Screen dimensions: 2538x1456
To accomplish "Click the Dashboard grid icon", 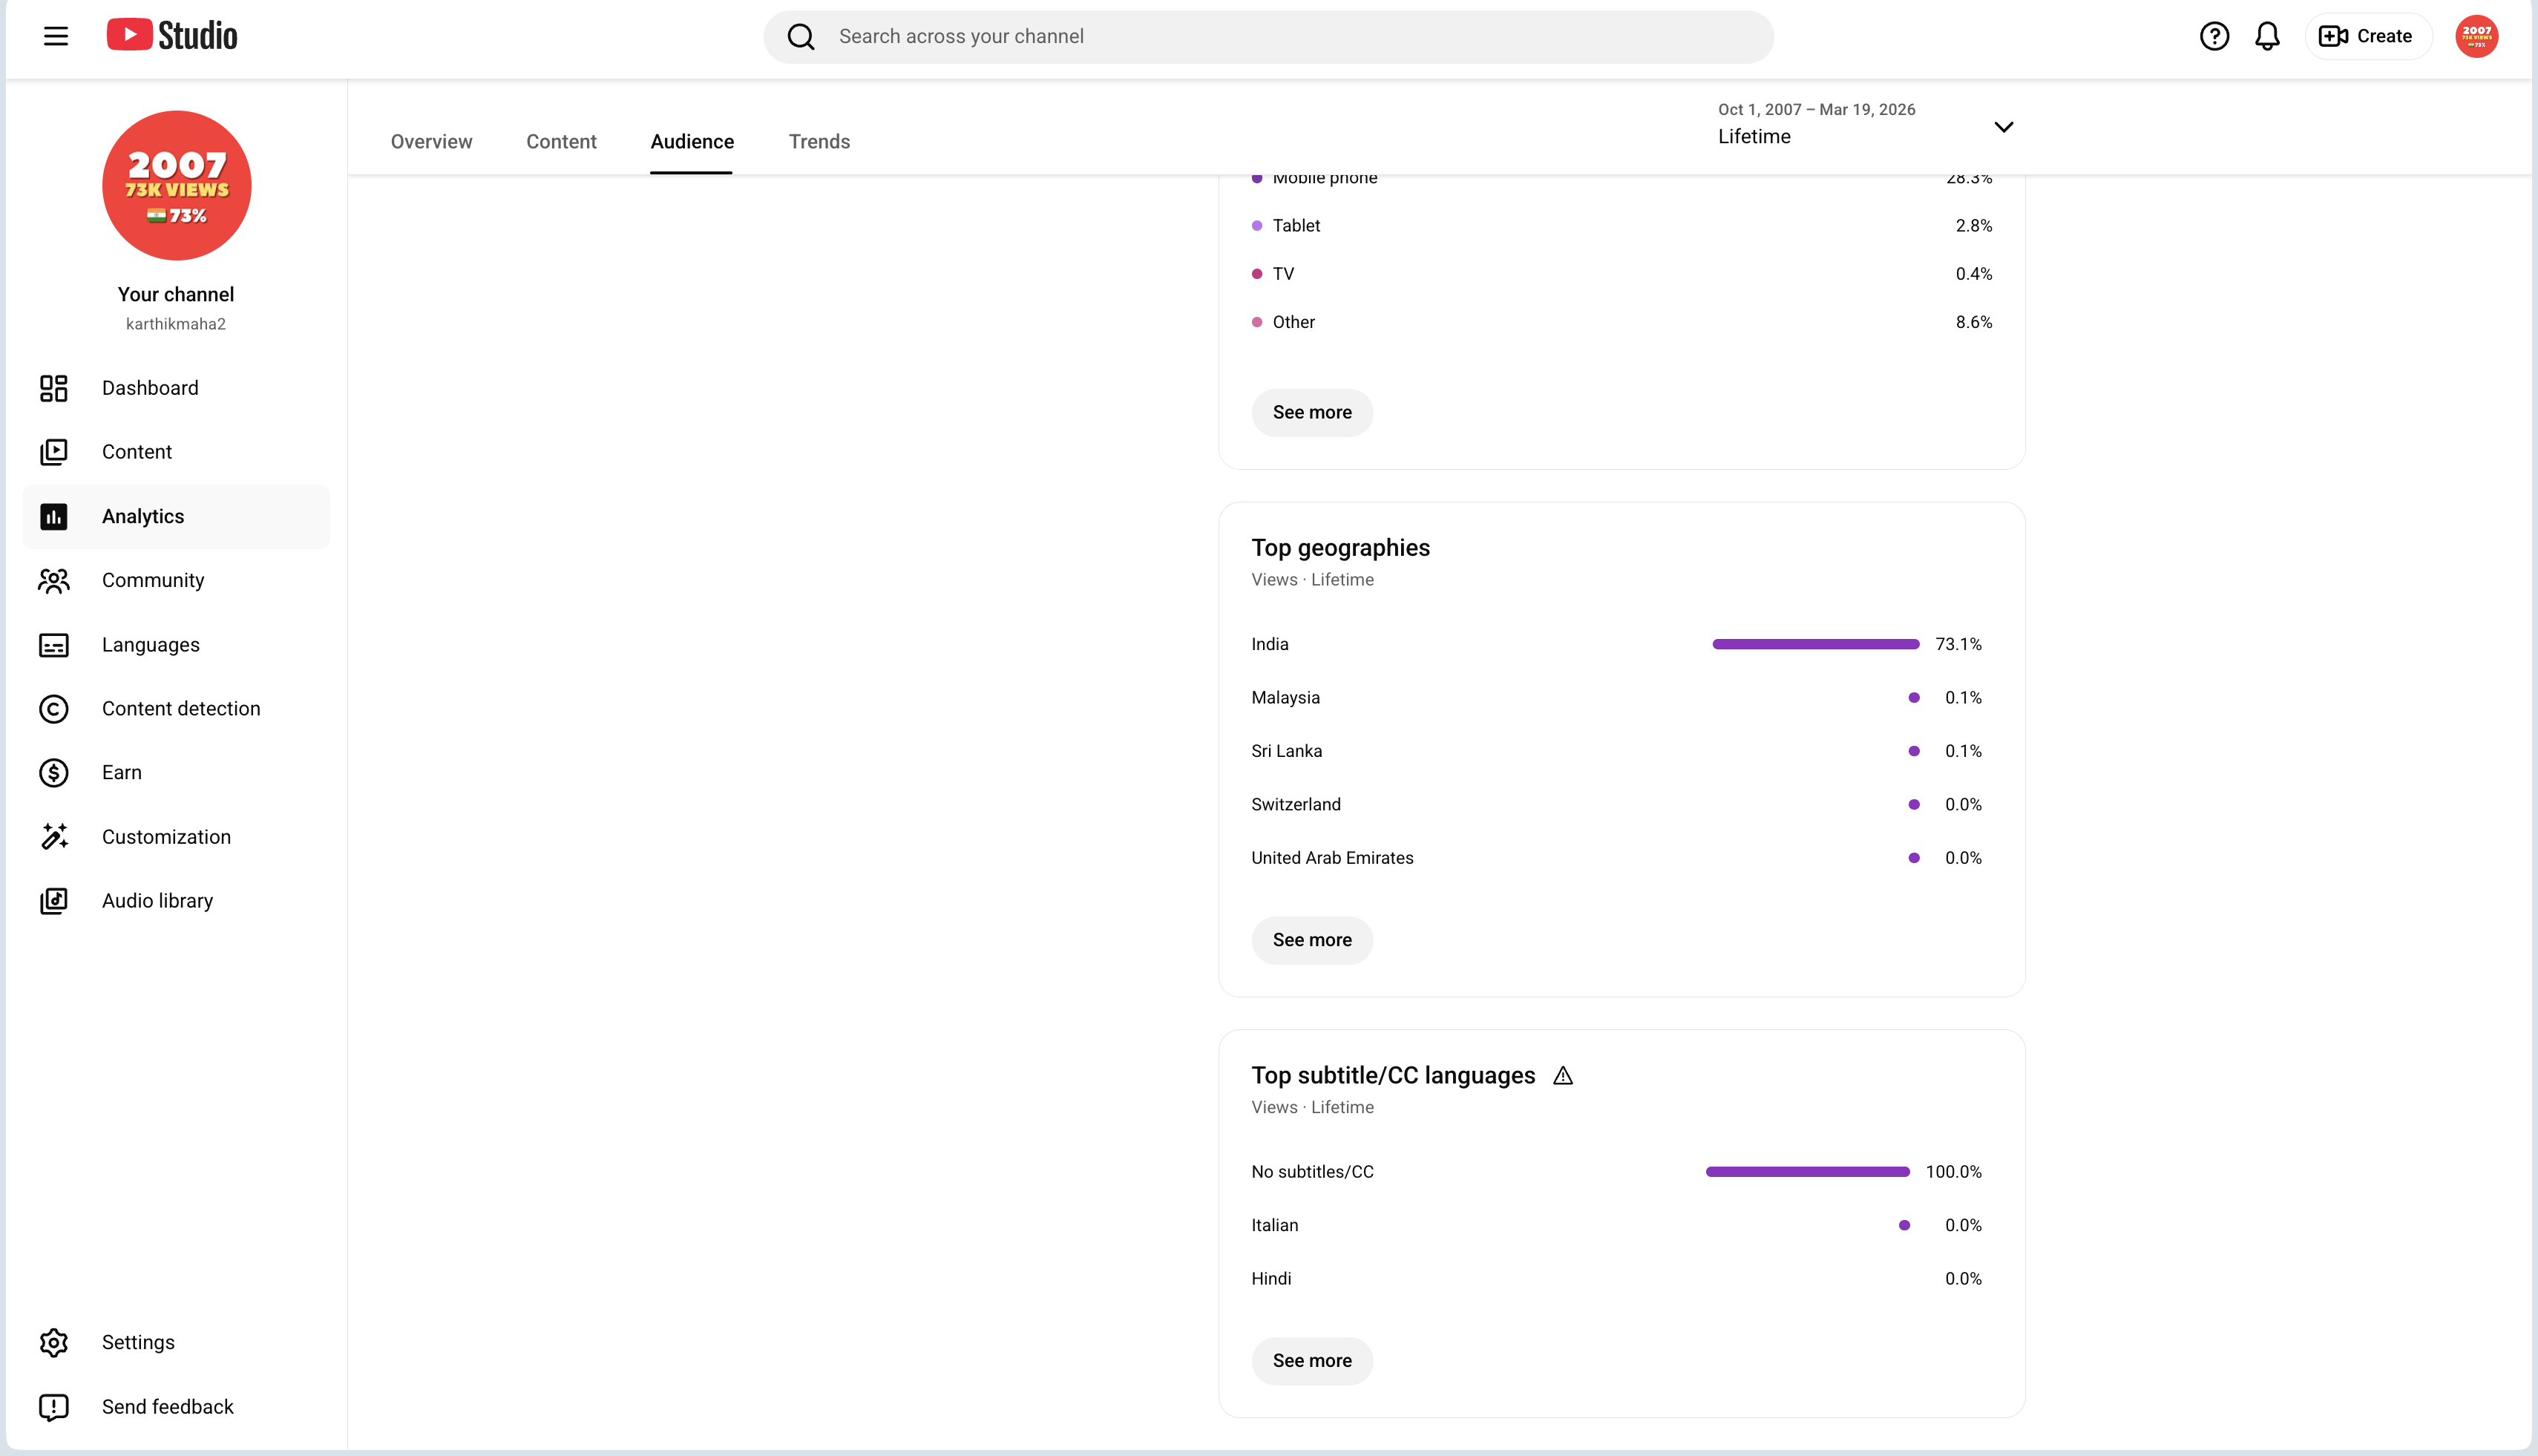I will [54, 388].
